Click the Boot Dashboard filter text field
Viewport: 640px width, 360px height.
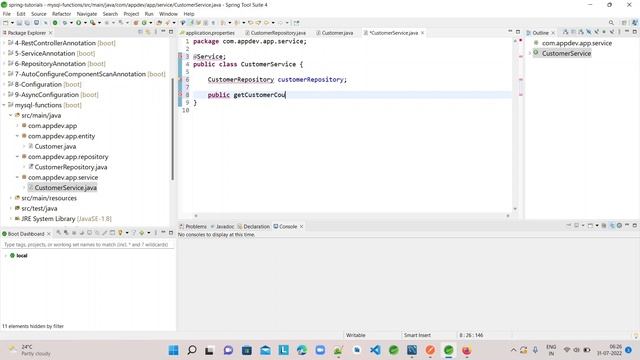pyautogui.click(x=87, y=244)
